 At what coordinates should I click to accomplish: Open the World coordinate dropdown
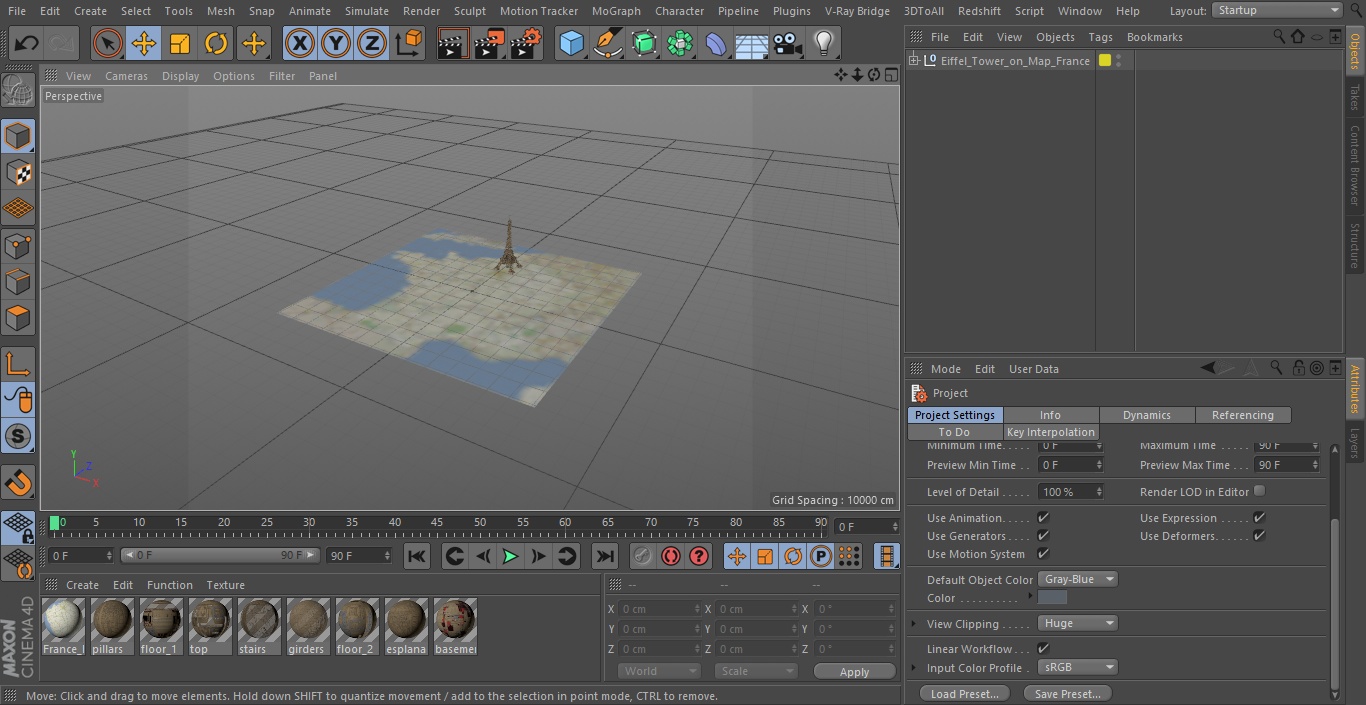pos(658,671)
